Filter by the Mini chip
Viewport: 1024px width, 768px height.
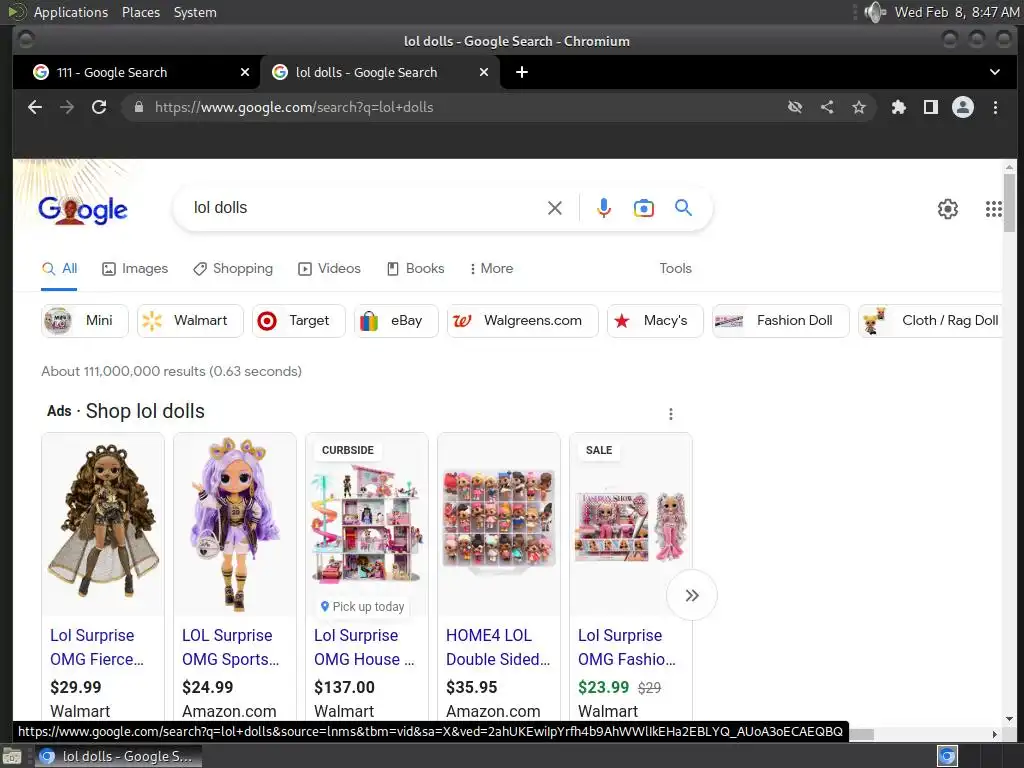[x=85, y=321]
